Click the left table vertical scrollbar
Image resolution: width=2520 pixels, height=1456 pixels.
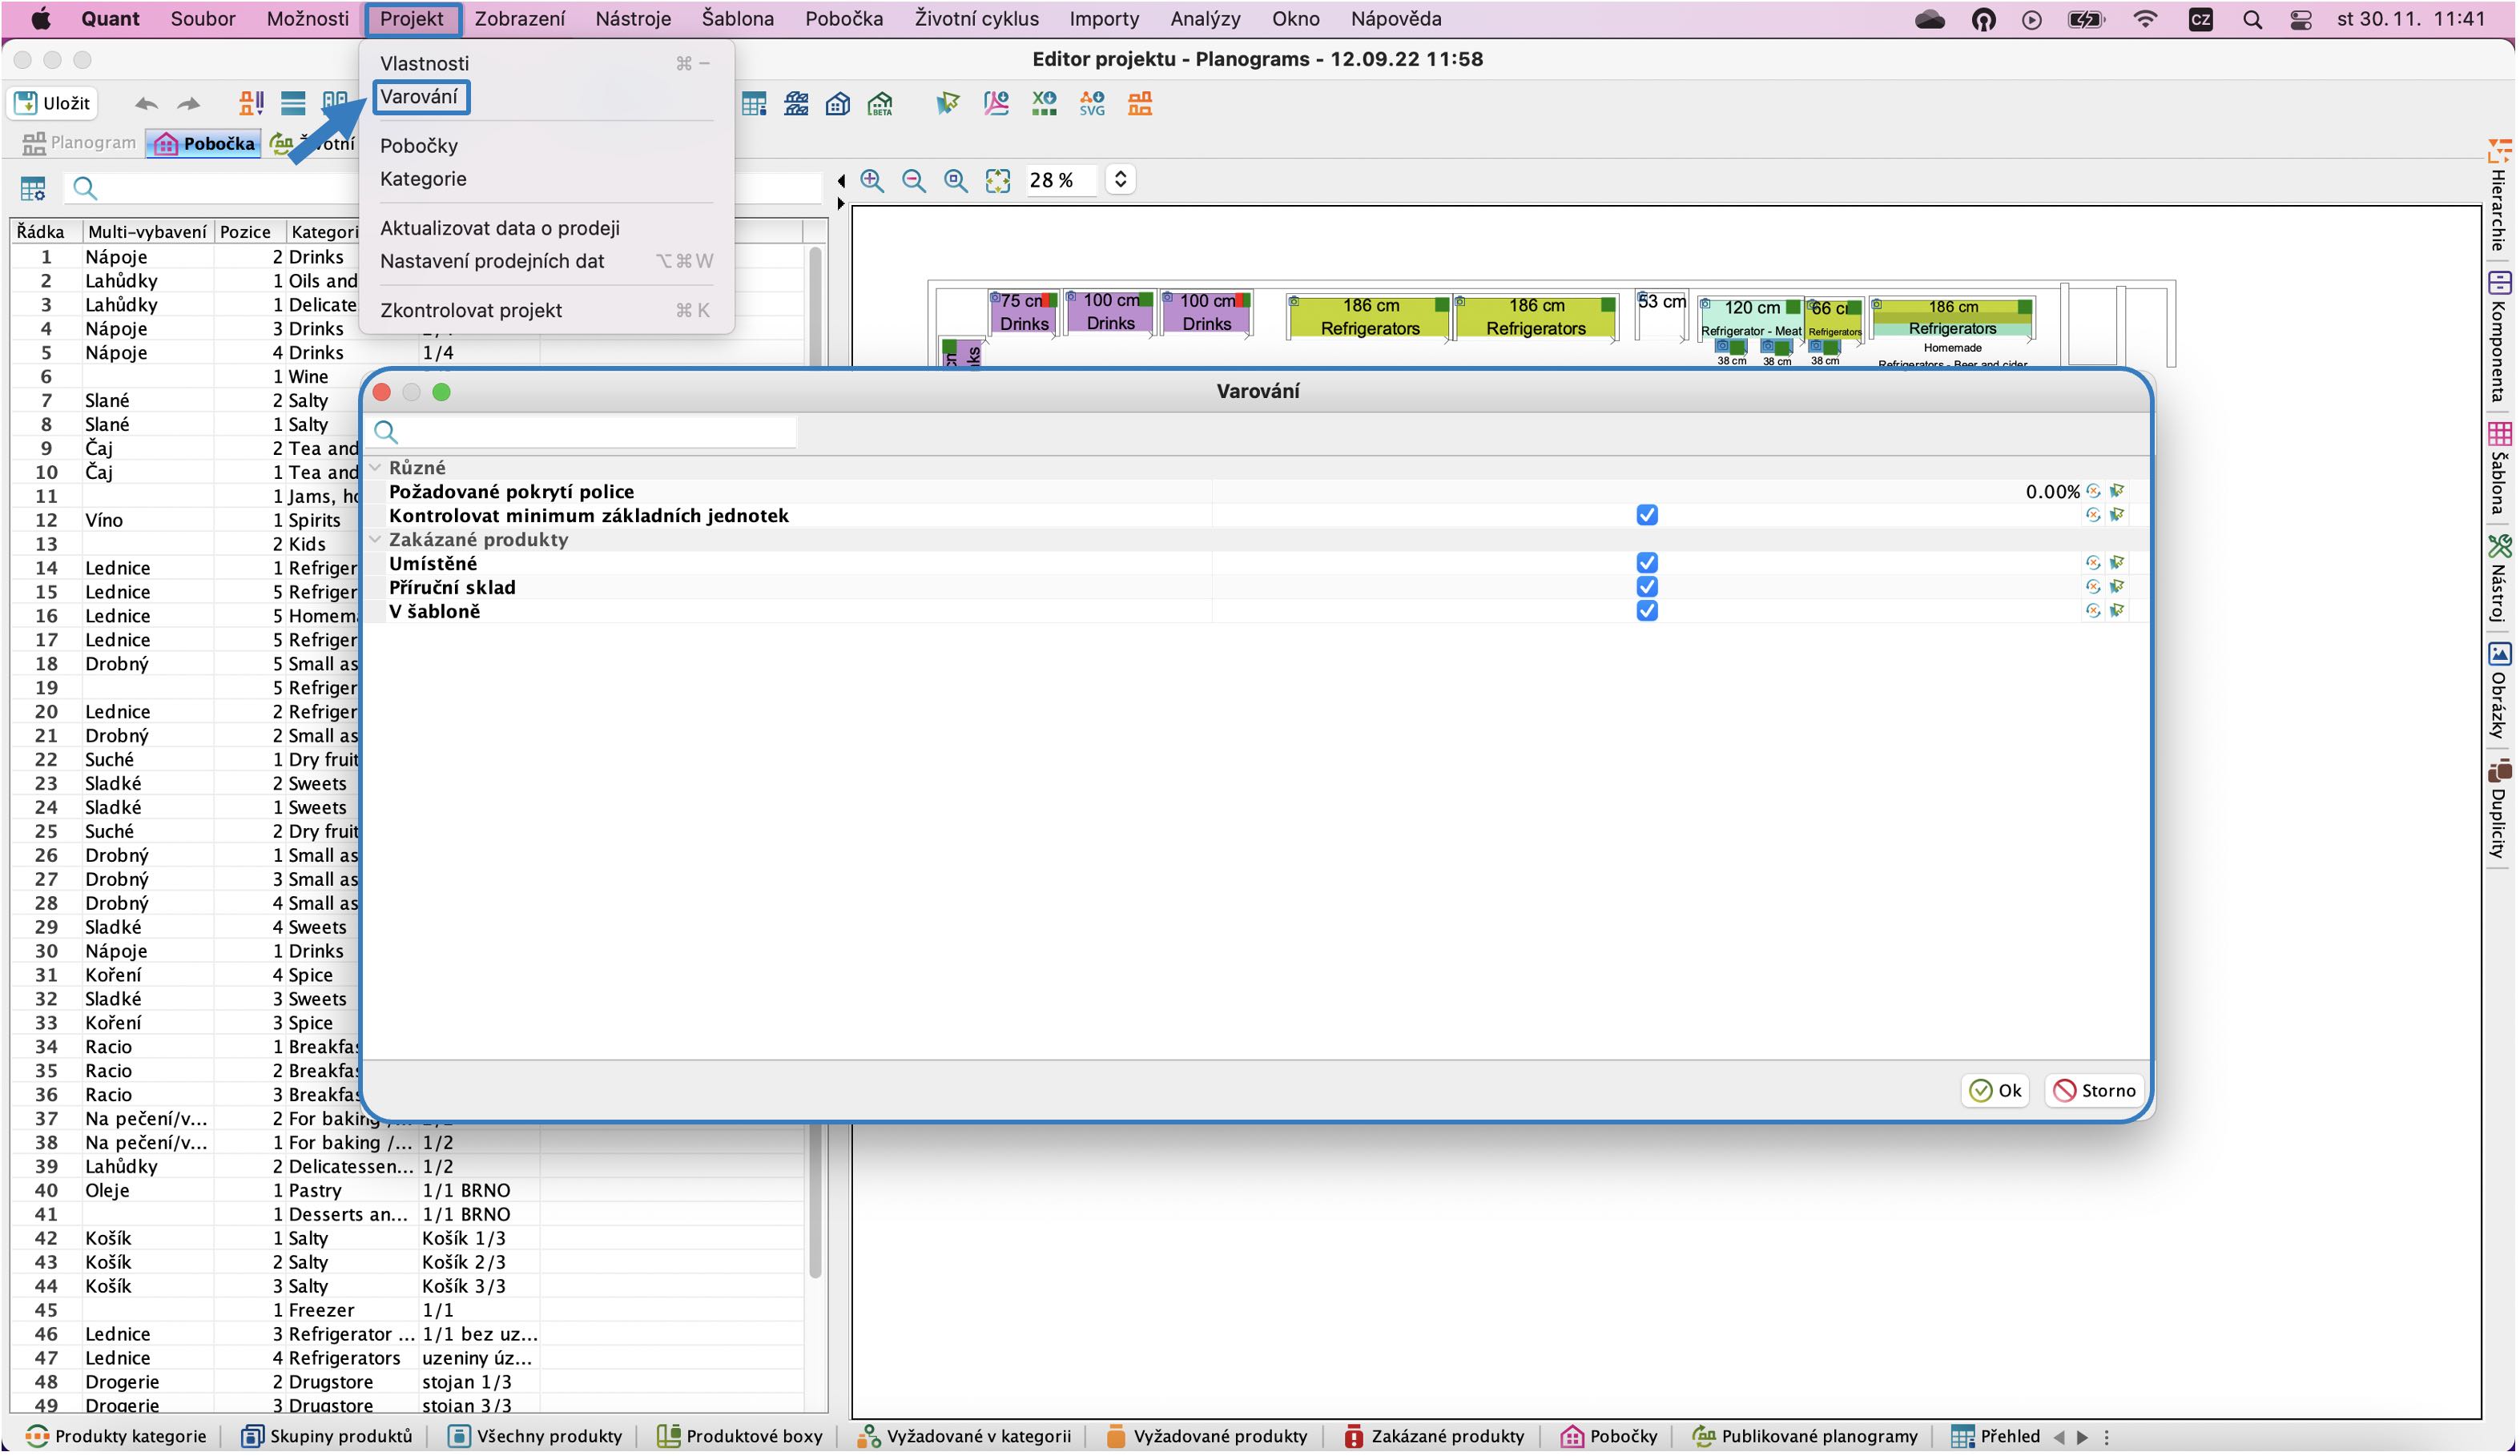tap(815, 760)
